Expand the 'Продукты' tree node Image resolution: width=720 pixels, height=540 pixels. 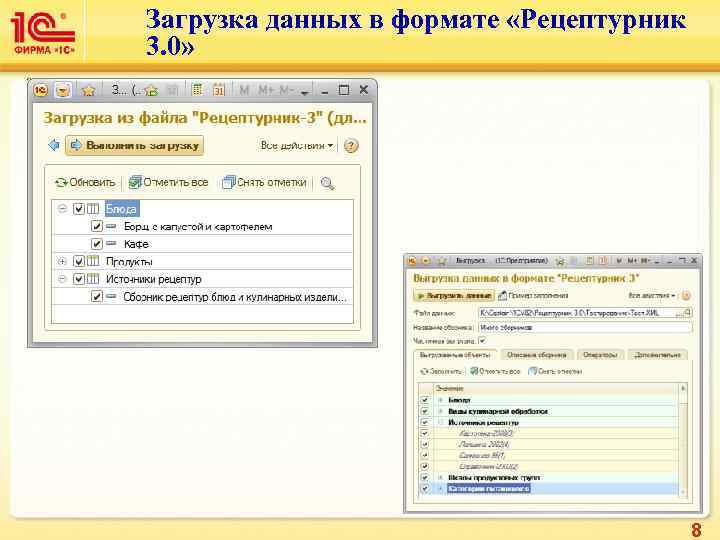[x=62, y=261]
